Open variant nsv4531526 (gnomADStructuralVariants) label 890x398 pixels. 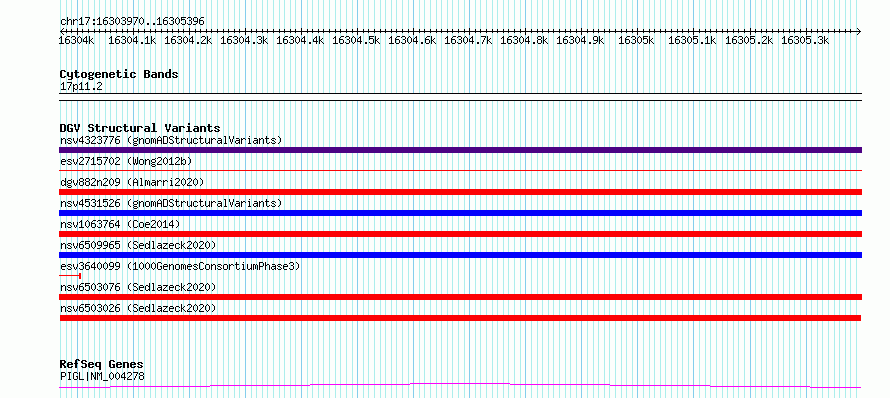pos(171,203)
